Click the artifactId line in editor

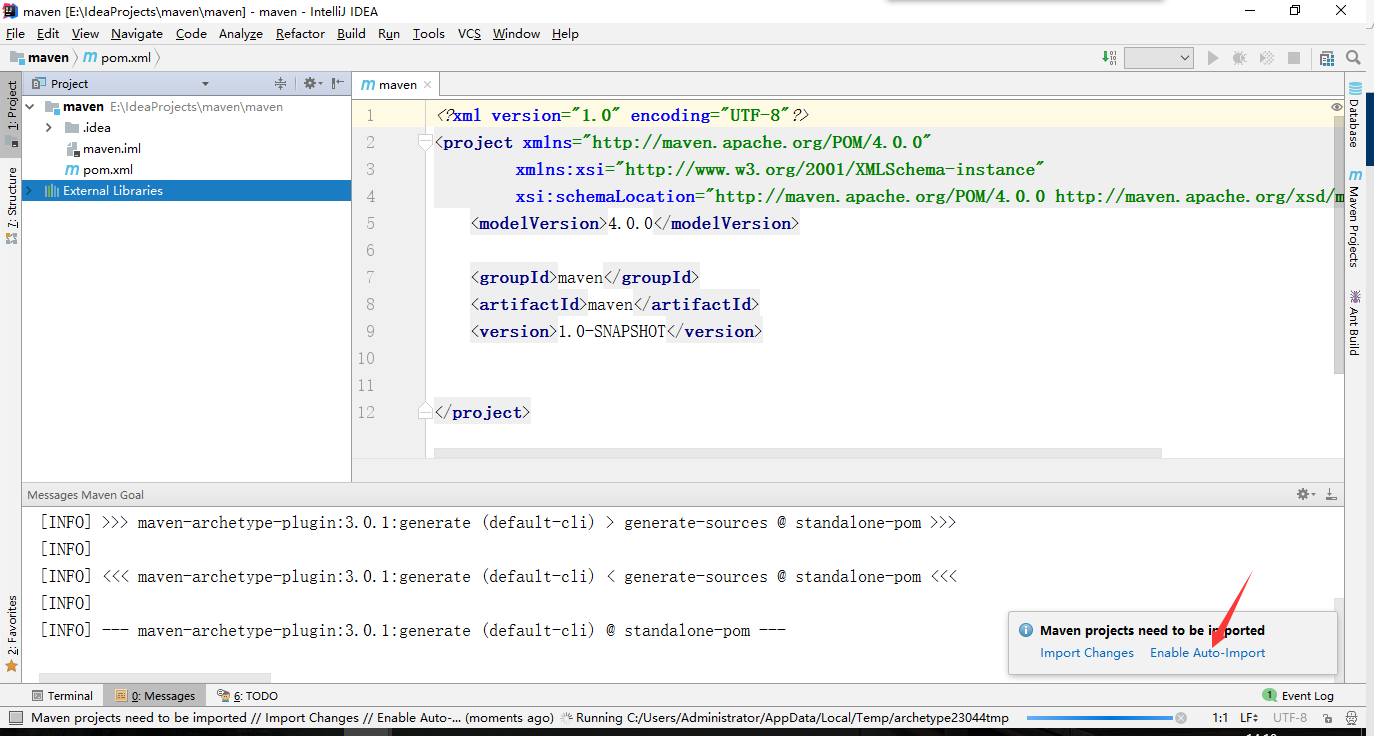615,304
